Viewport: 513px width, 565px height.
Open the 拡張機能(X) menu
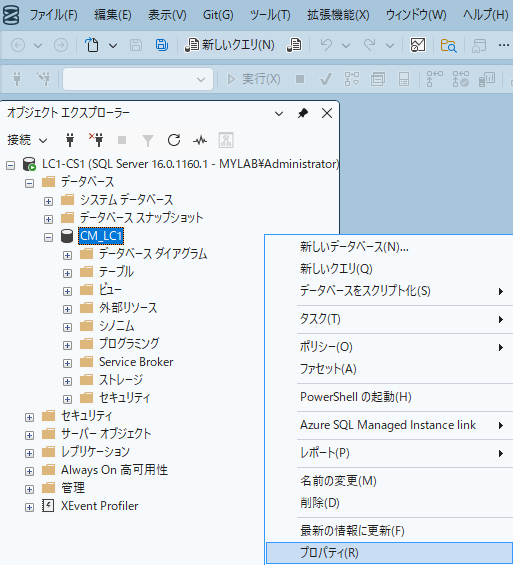click(x=338, y=15)
